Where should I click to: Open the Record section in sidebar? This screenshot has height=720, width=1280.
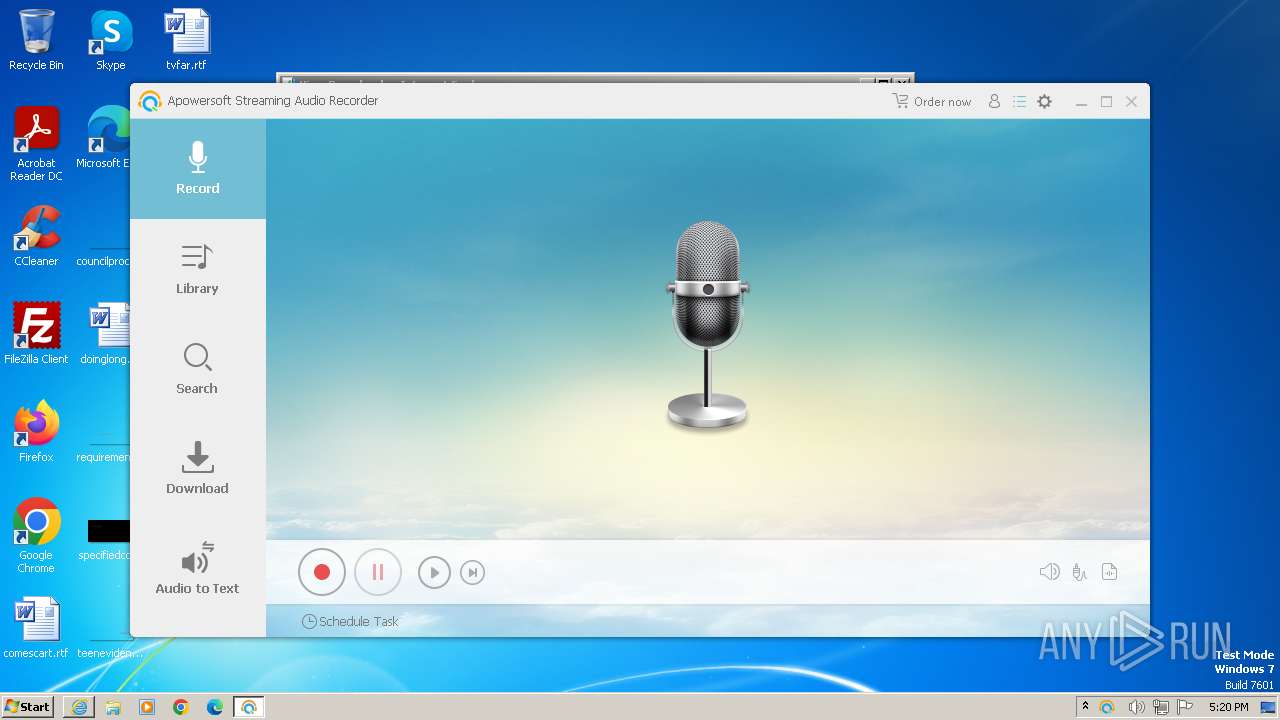click(x=198, y=169)
